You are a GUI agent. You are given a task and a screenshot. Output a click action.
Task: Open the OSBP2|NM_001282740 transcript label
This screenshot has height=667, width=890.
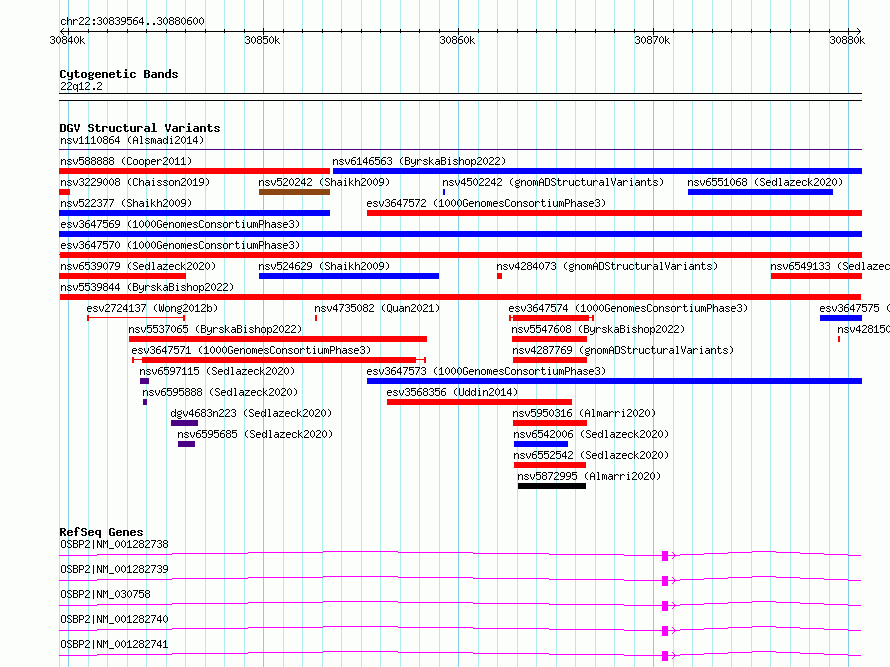(x=114, y=619)
